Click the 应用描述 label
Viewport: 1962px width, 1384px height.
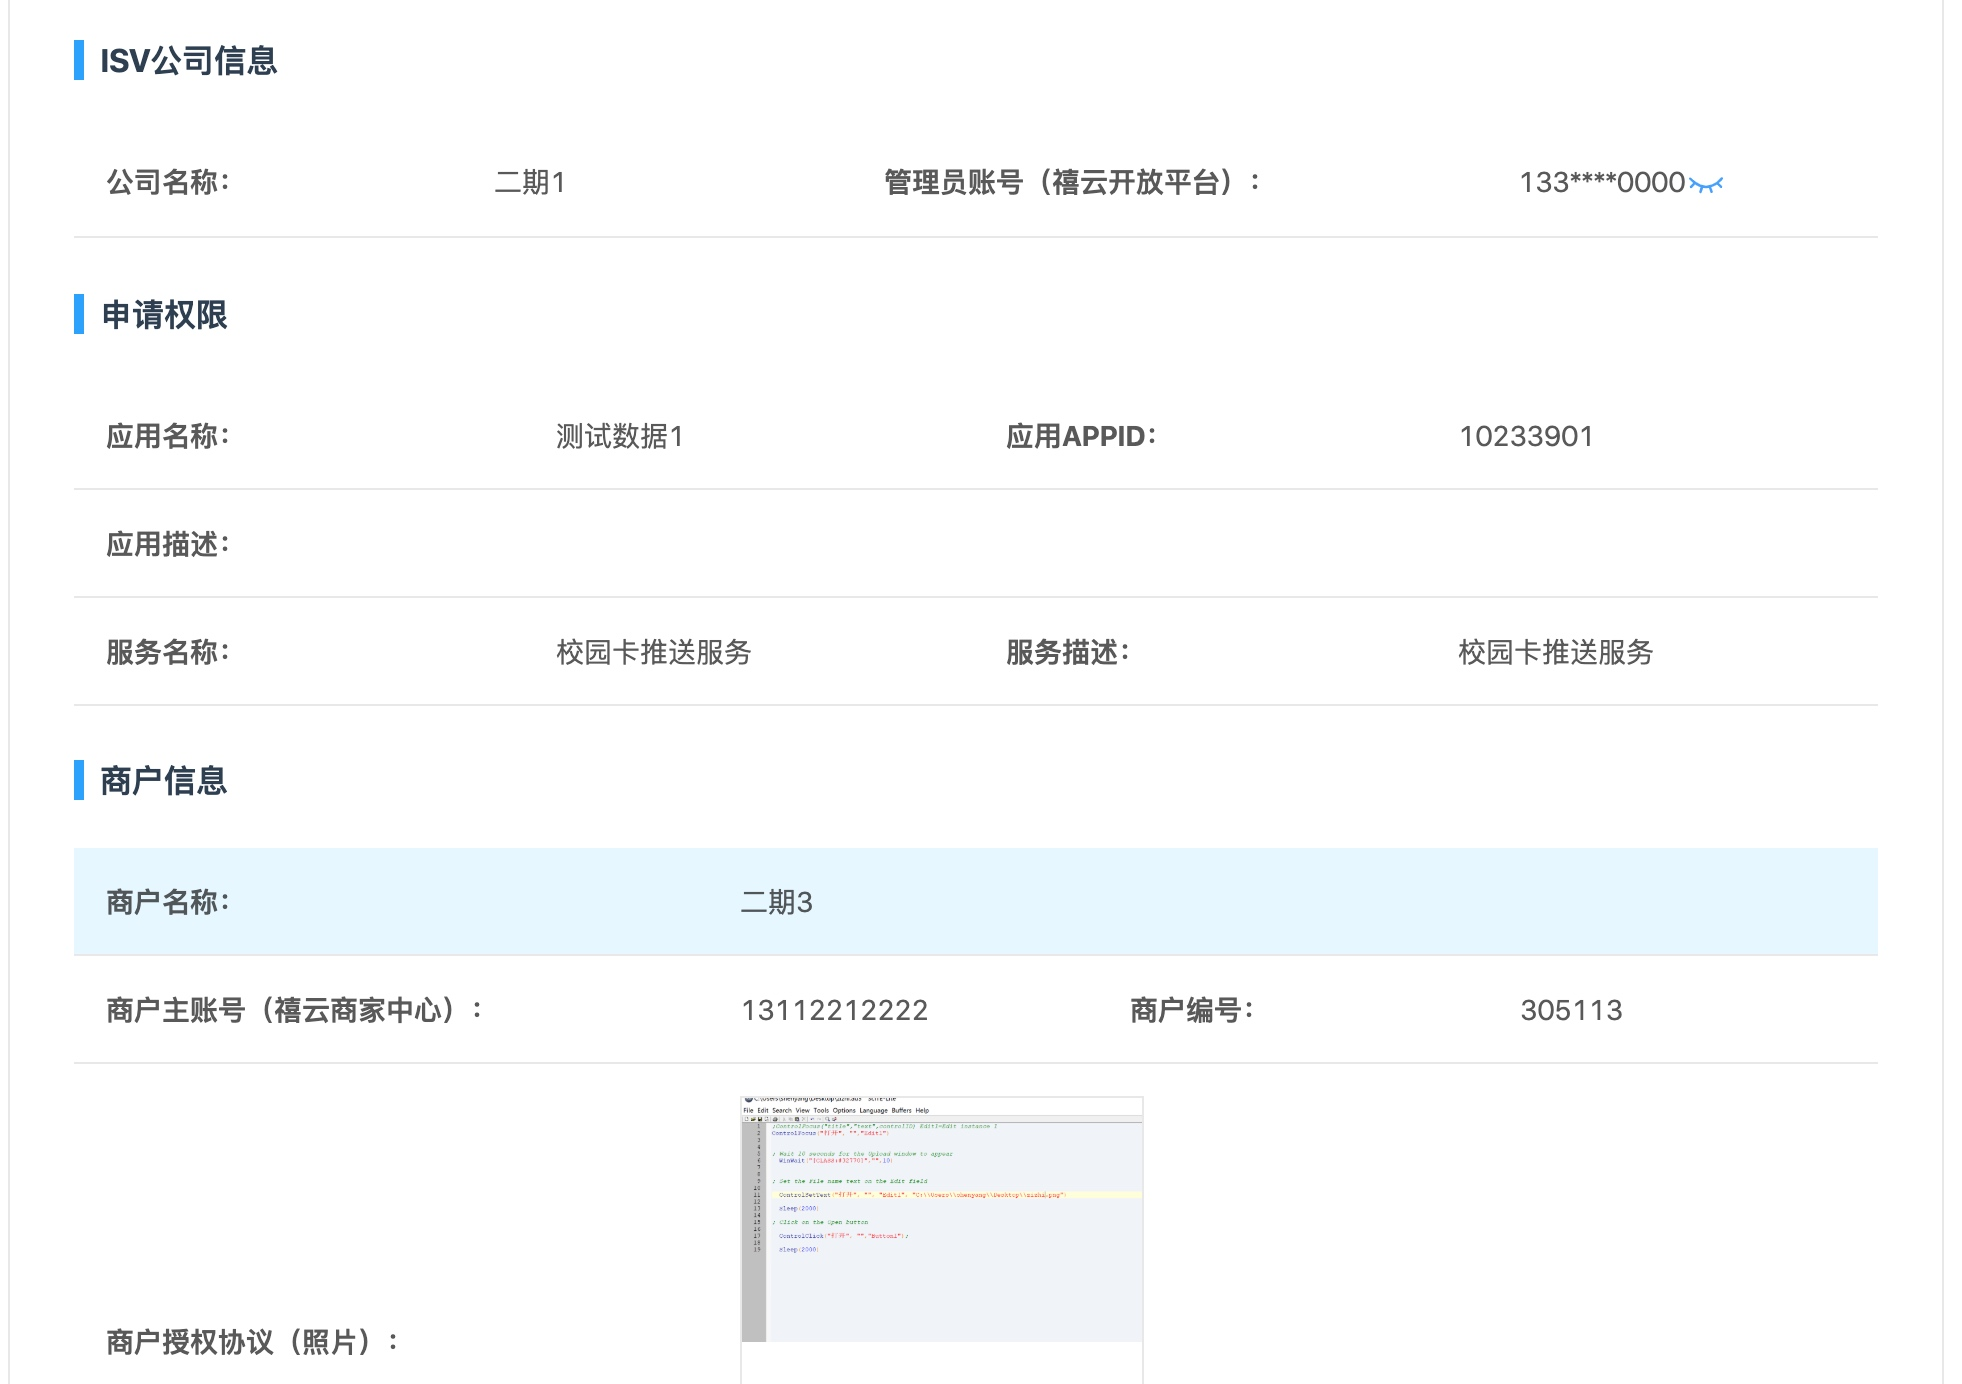[x=168, y=545]
